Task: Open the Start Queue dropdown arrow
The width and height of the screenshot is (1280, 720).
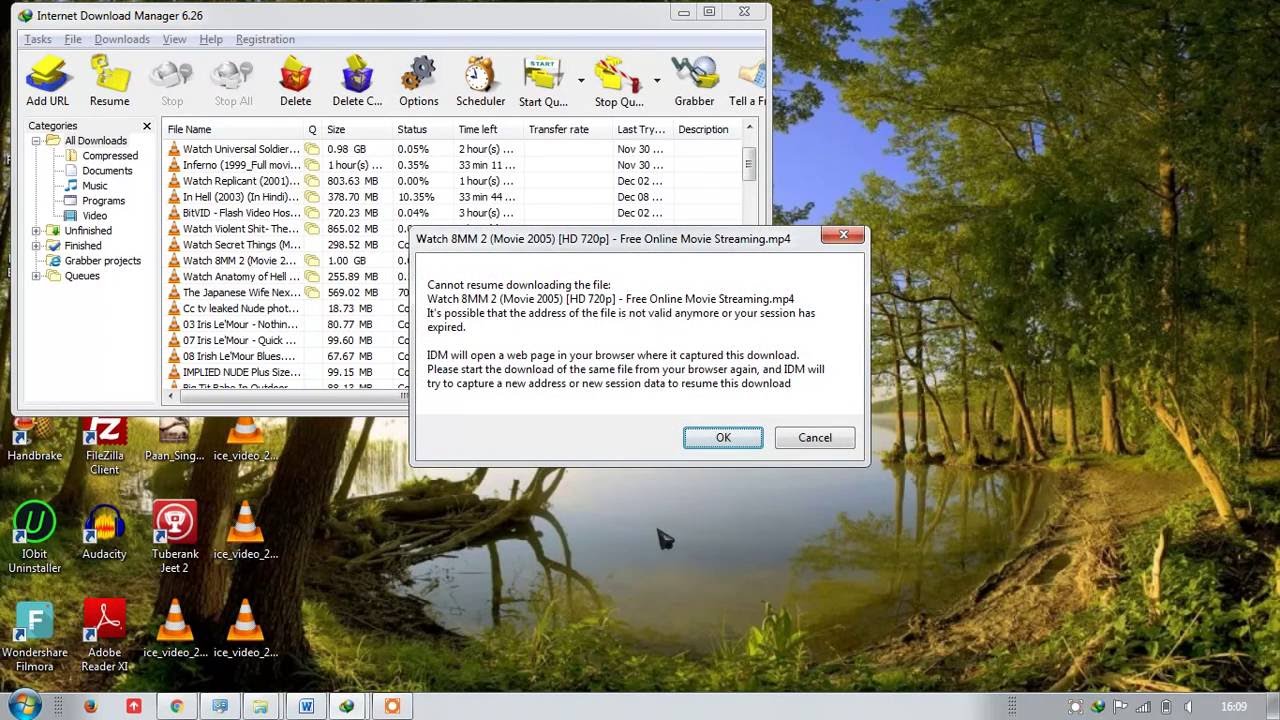Action: click(x=581, y=80)
